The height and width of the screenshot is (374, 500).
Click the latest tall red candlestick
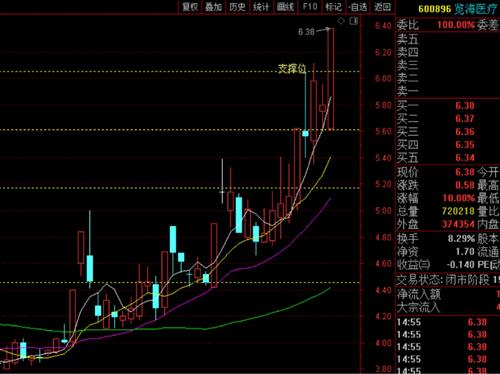click(x=330, y=79)
